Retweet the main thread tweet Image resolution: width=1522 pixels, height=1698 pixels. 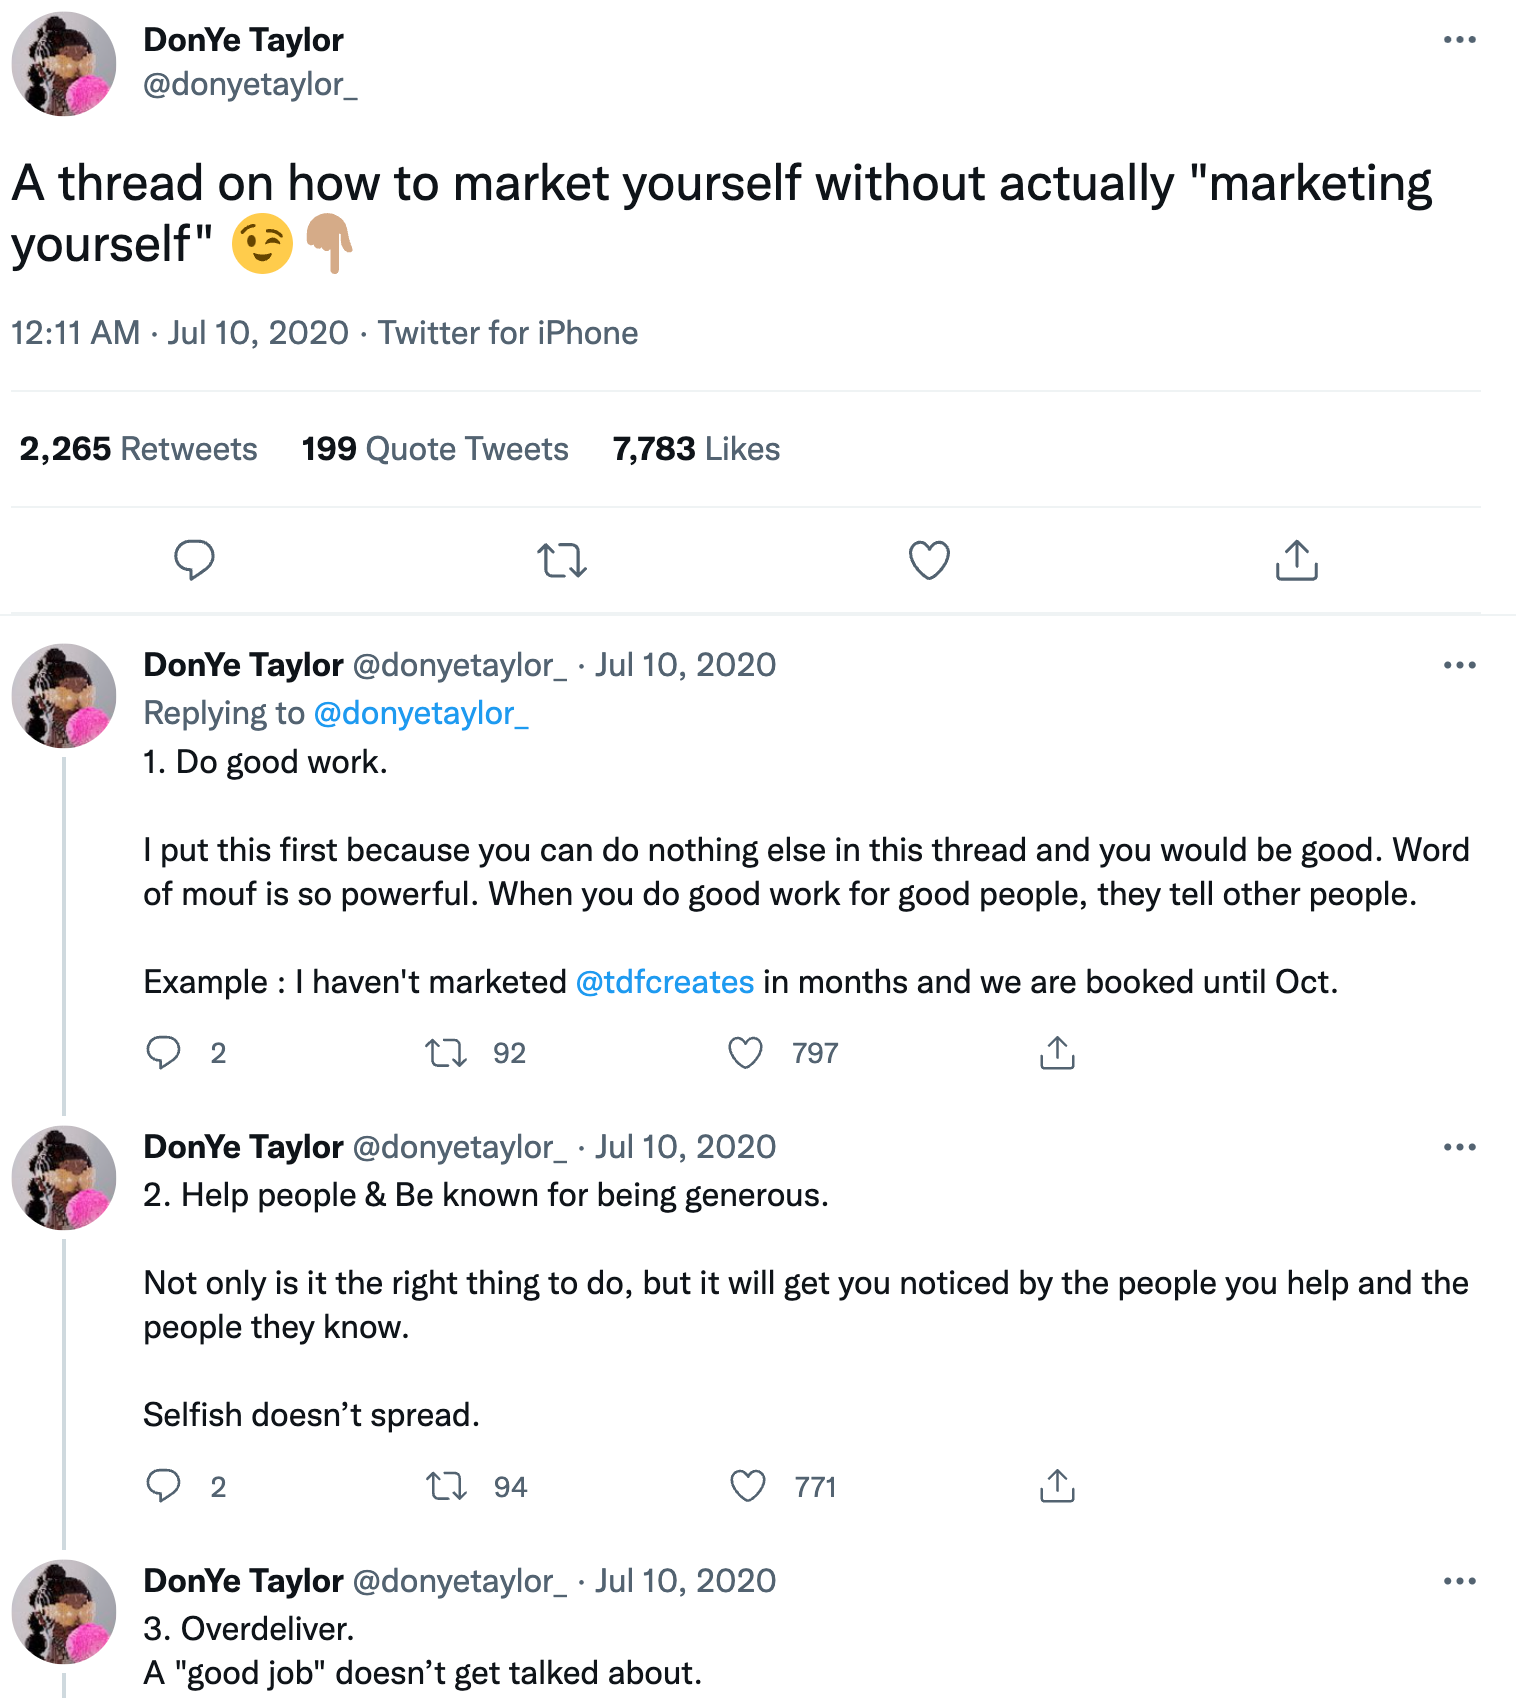562,560
